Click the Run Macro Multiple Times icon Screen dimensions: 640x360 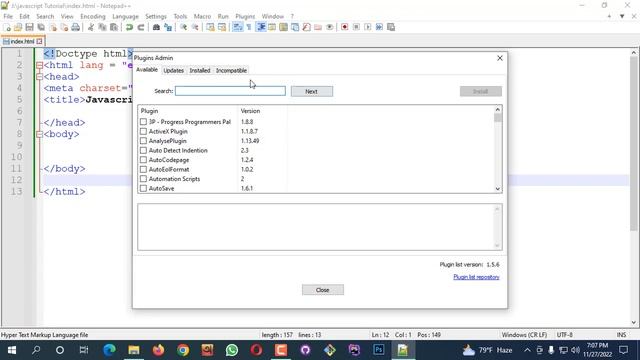(x=379, y=27)
